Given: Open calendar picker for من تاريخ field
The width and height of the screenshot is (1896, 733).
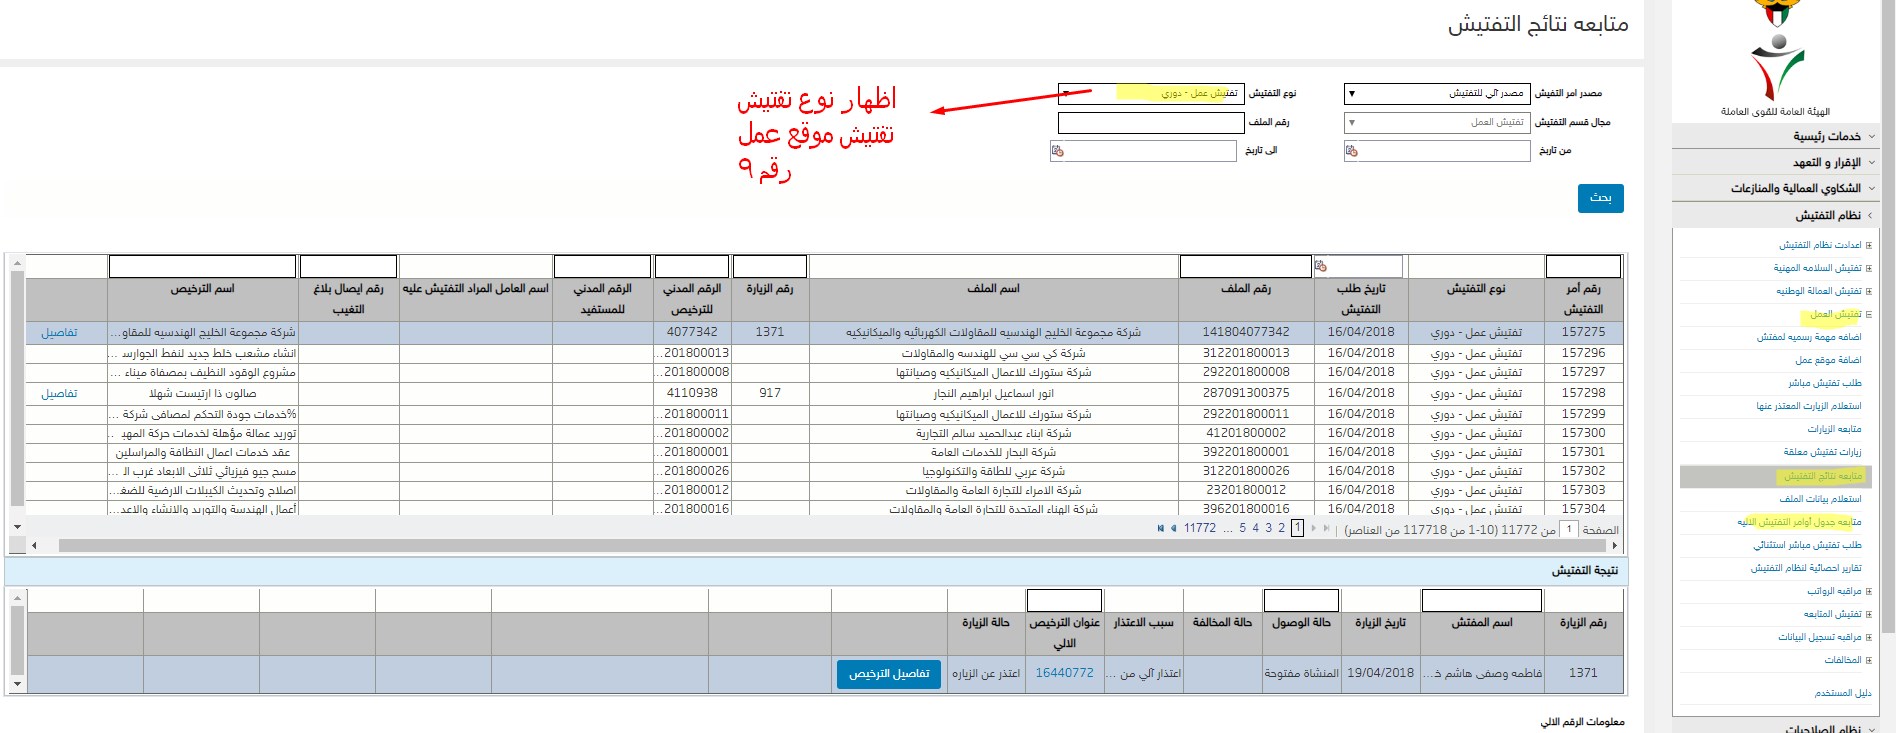Looking at the screenshot, I should point(1352,151).
